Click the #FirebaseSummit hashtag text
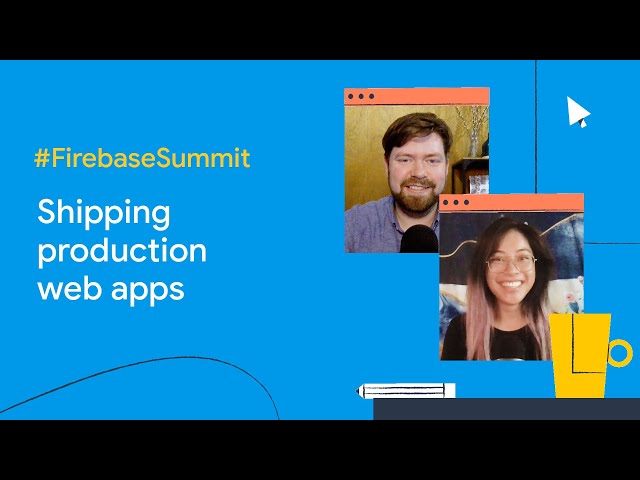640x480 pixels. [142, 158]
